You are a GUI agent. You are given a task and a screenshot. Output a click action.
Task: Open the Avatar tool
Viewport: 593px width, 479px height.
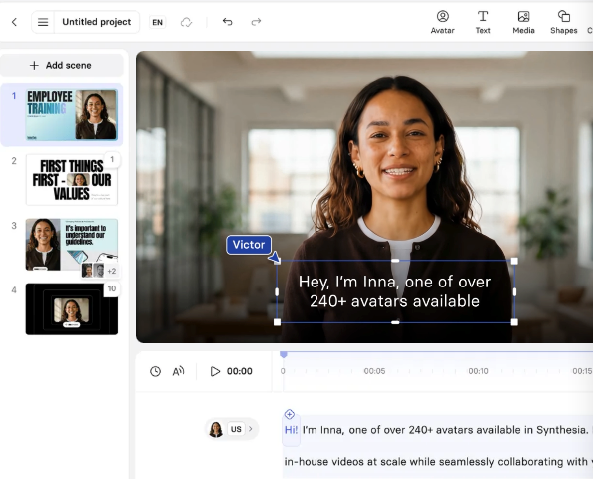click(442, 22)
